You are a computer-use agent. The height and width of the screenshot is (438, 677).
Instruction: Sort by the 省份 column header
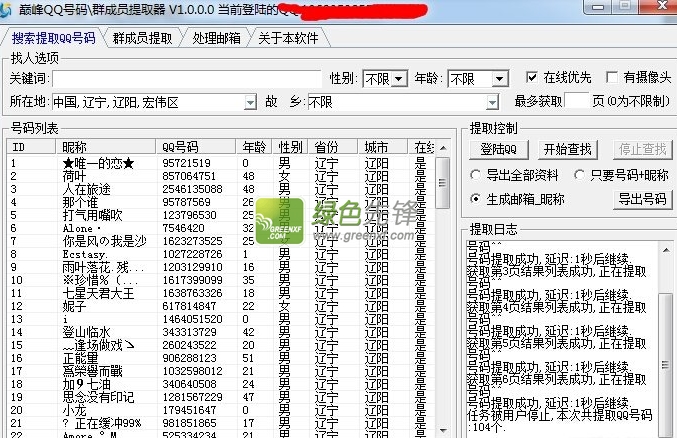[x=333, y=147]
